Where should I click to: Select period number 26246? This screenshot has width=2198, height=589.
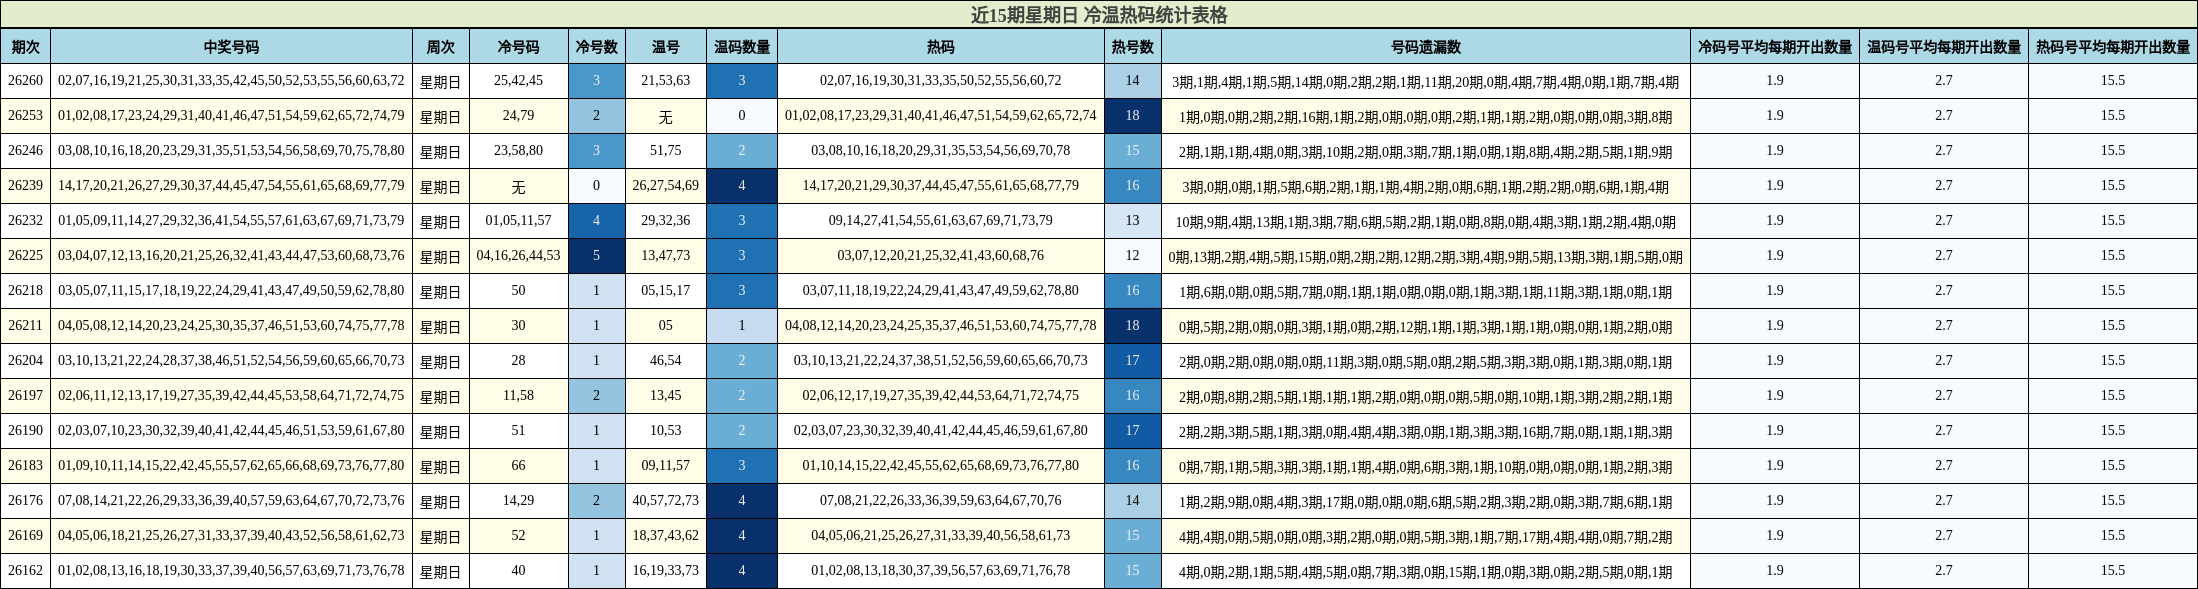[x=26, y=151]
